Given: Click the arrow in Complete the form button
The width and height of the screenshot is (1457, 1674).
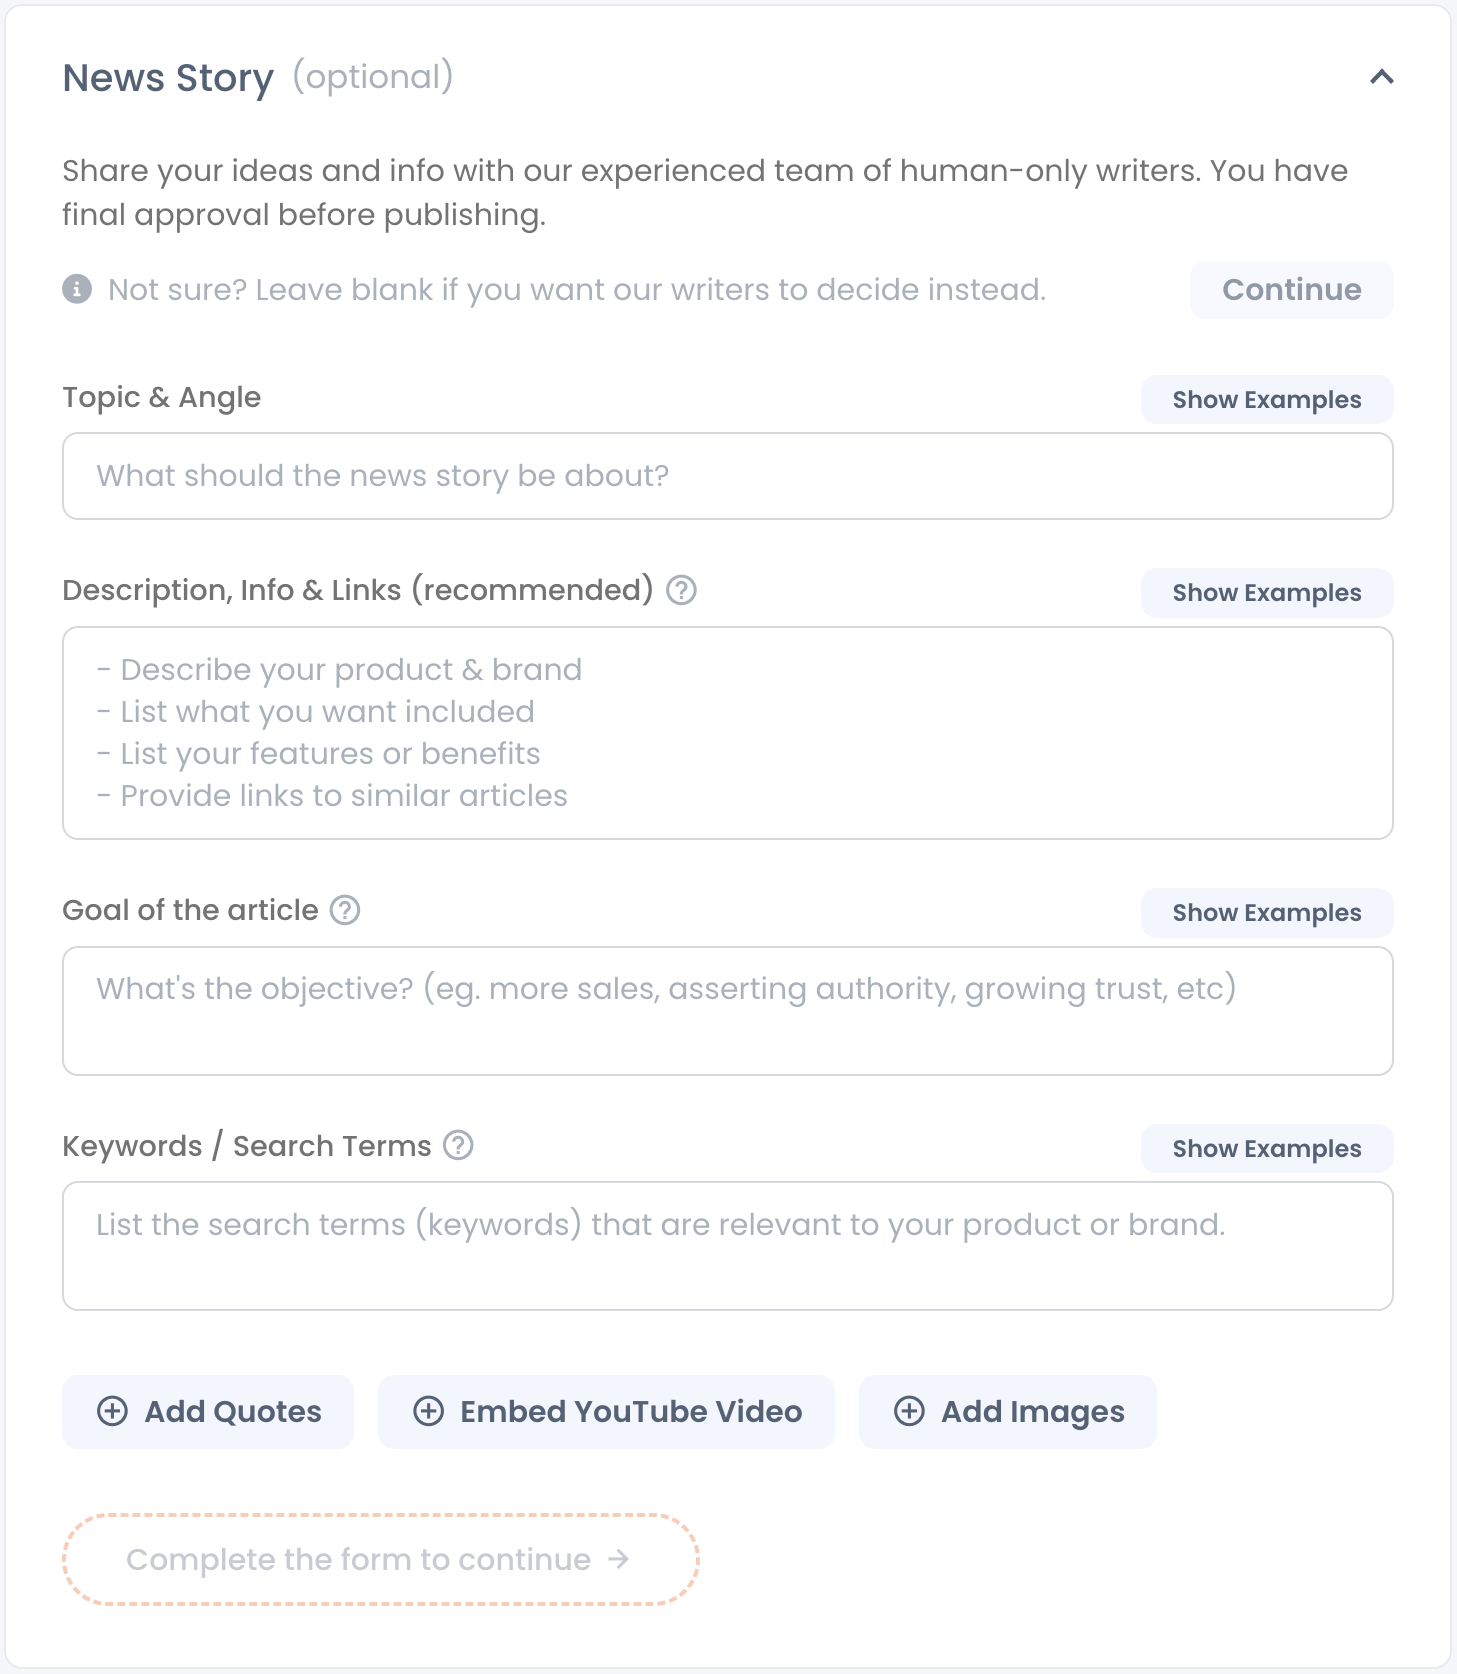Looking at the screenshot, I should pos(619,1559).
